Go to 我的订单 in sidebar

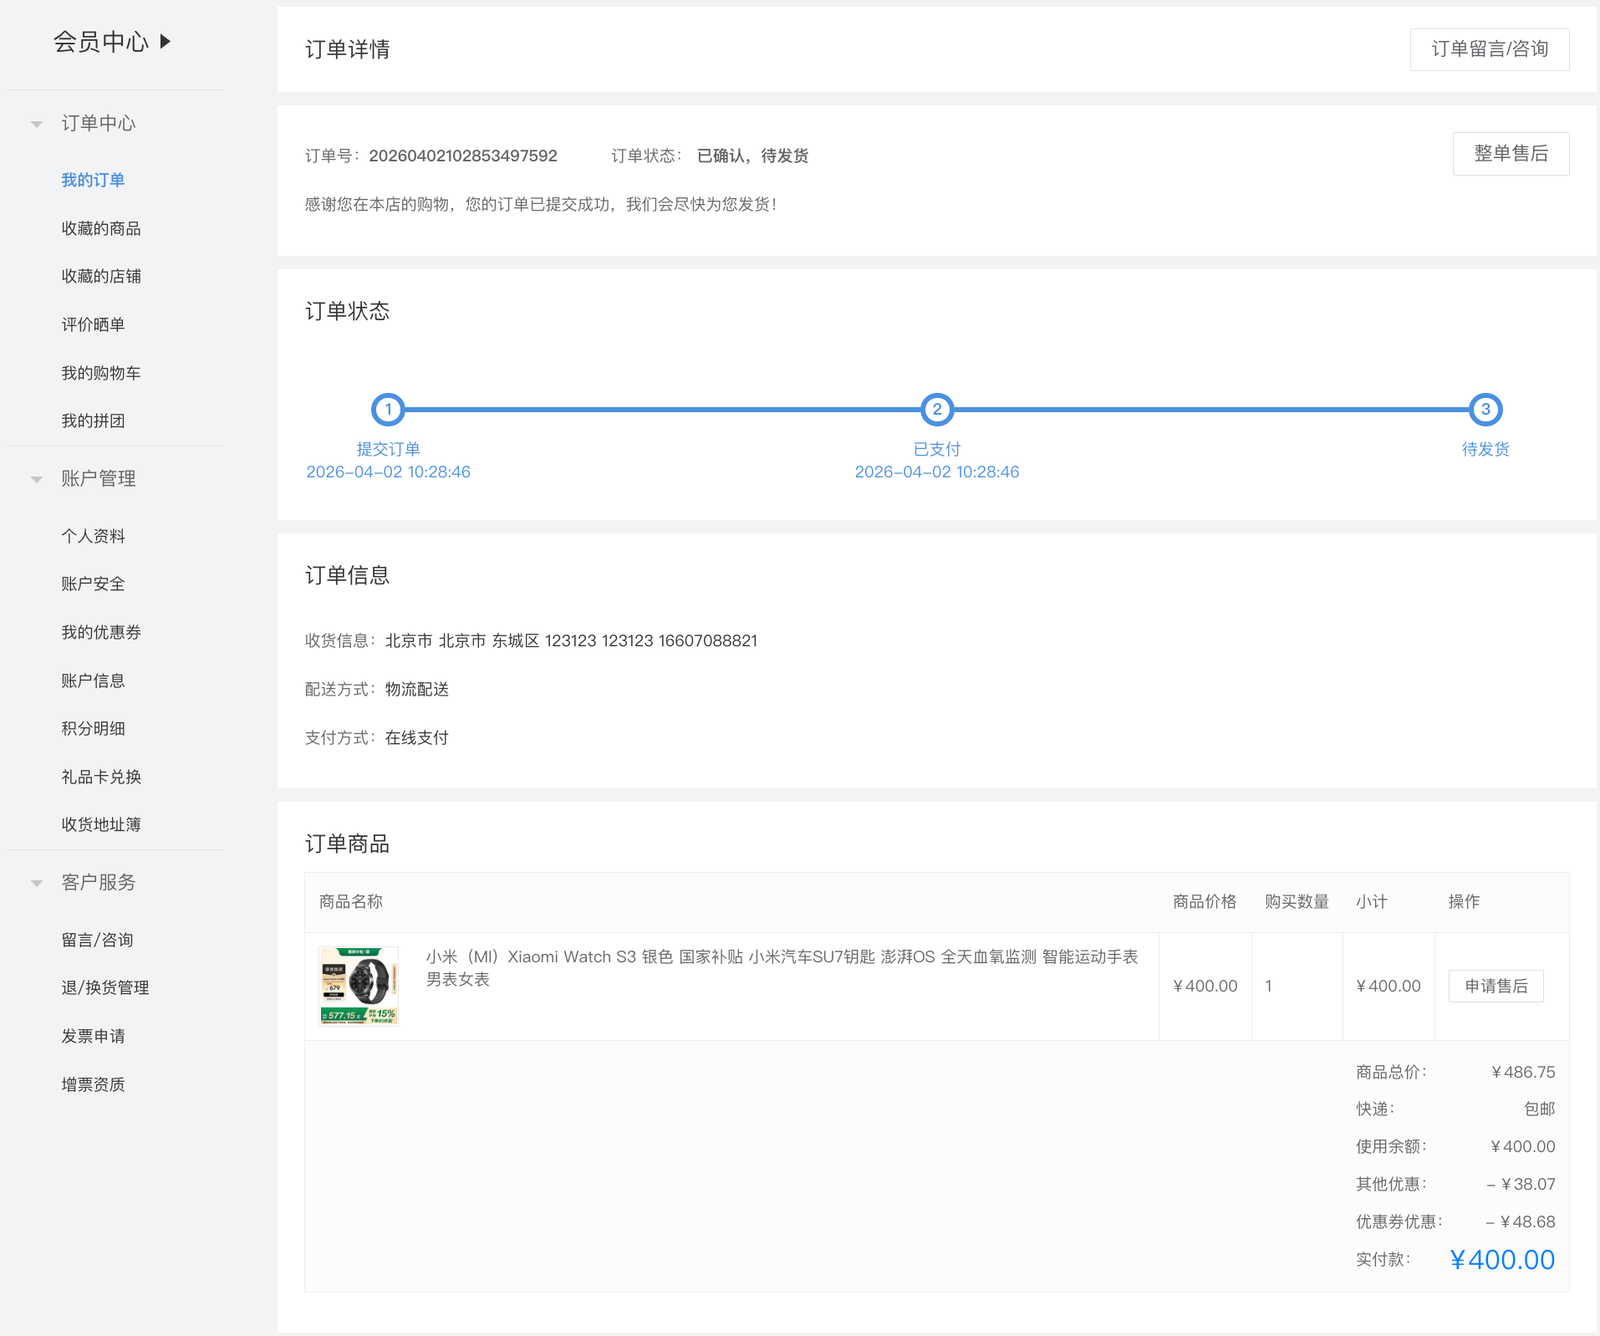93,180
